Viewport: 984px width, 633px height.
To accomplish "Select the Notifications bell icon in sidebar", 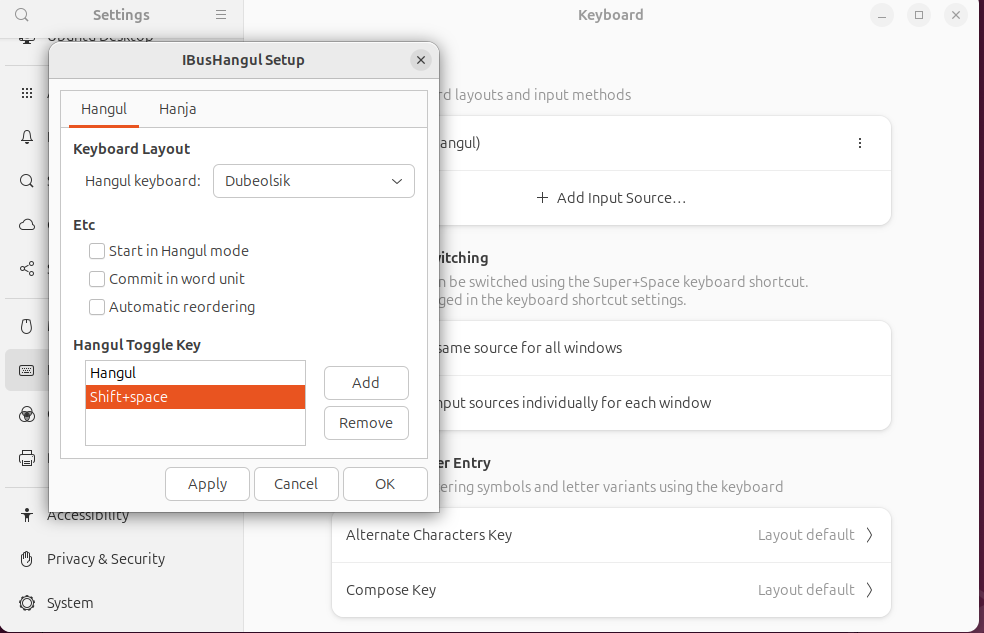I will coord(26,137).
